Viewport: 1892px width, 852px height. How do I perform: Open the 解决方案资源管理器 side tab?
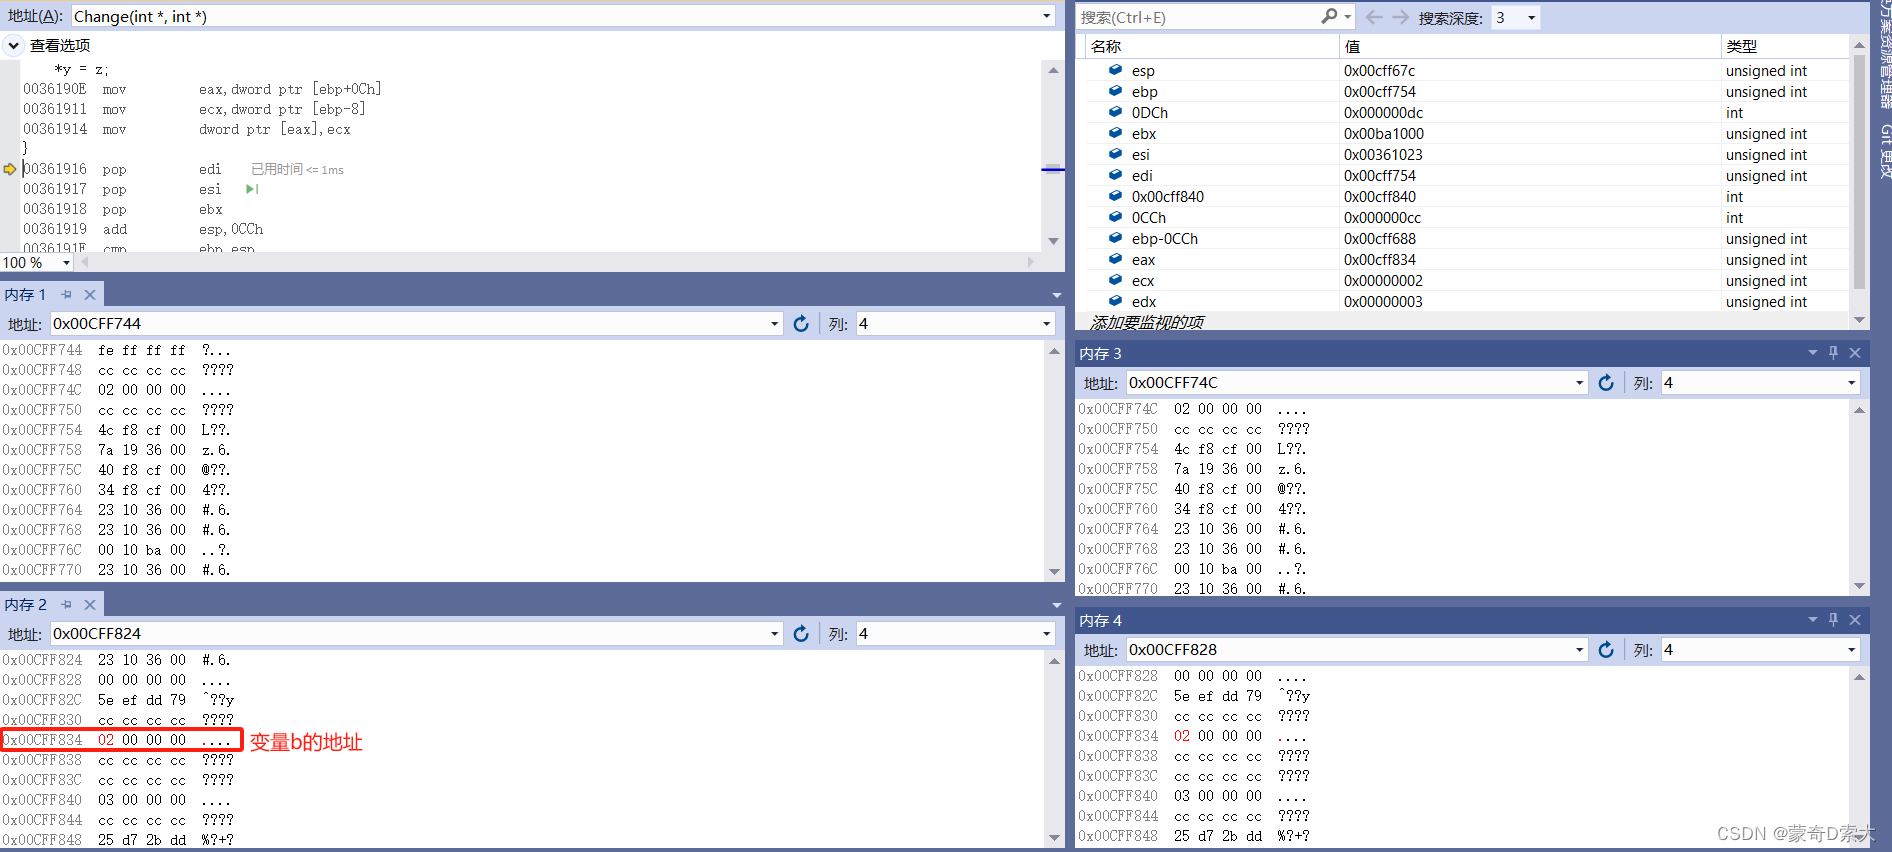point(1884,55)
